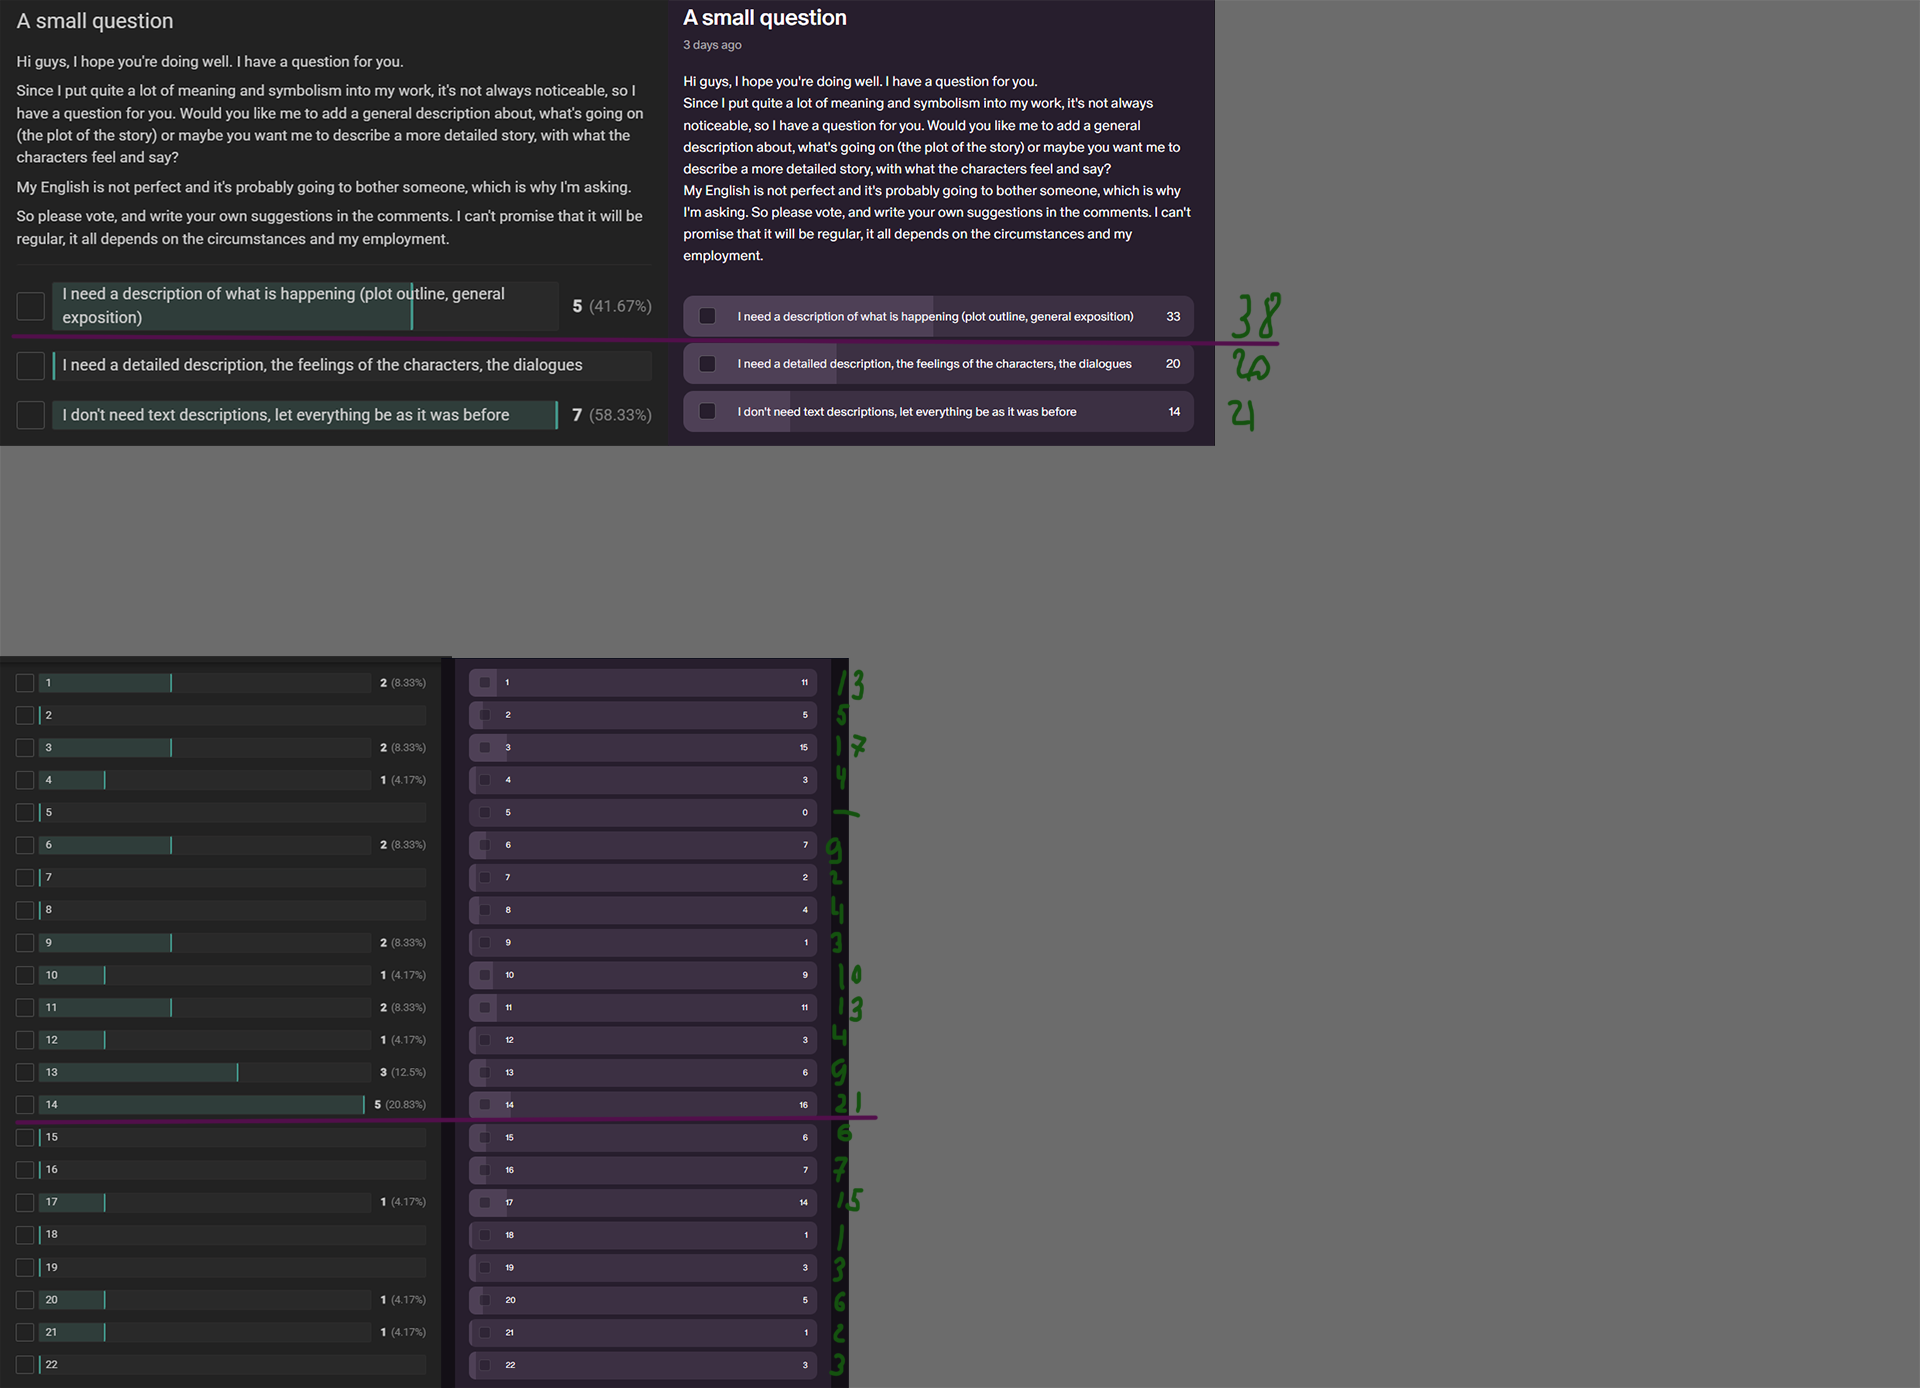1920x1388 pixels.
Task: Click the "5 (20.83%)" result for option 14
Action: click(x=400, y=1105)
